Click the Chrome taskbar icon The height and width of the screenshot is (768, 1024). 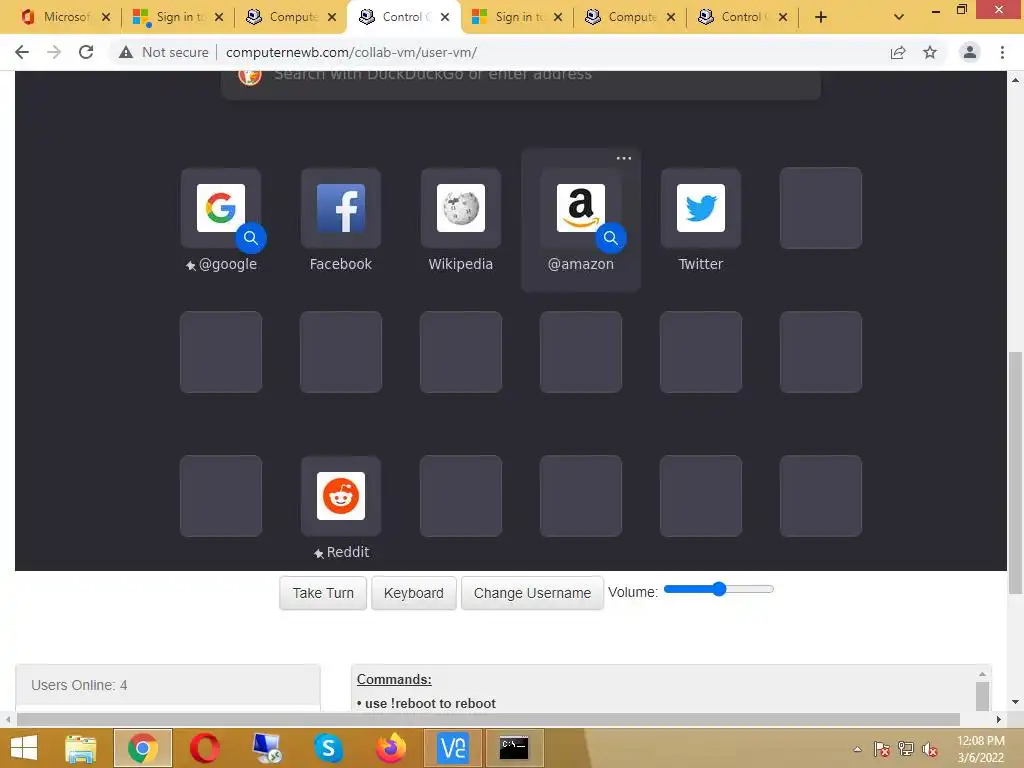pos(143,748)
